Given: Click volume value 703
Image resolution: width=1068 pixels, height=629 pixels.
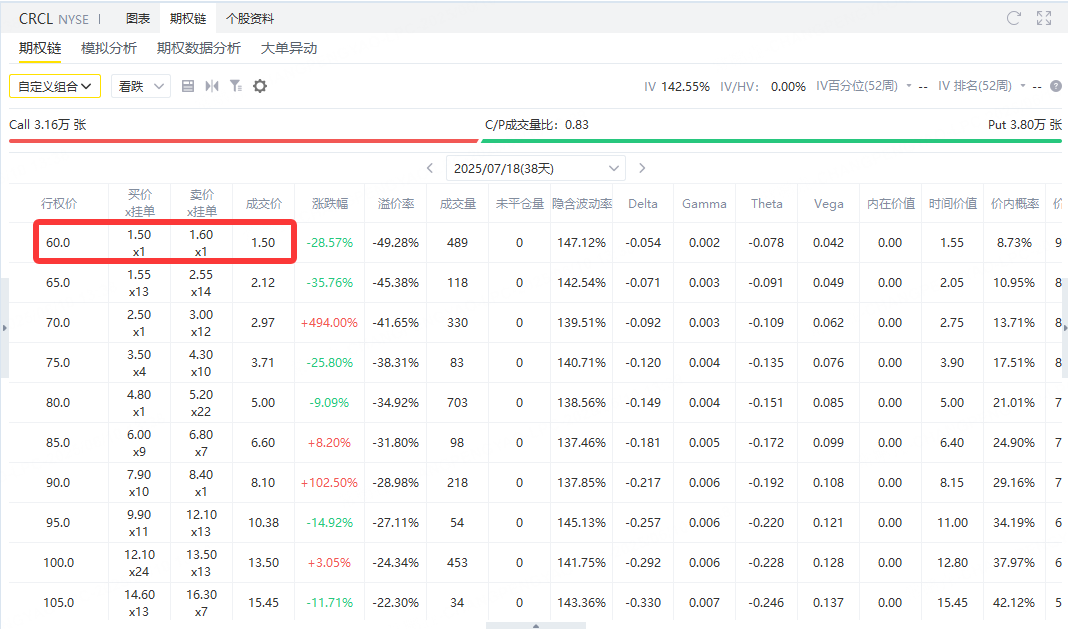Looking at the screenshot, I should 457,403.
